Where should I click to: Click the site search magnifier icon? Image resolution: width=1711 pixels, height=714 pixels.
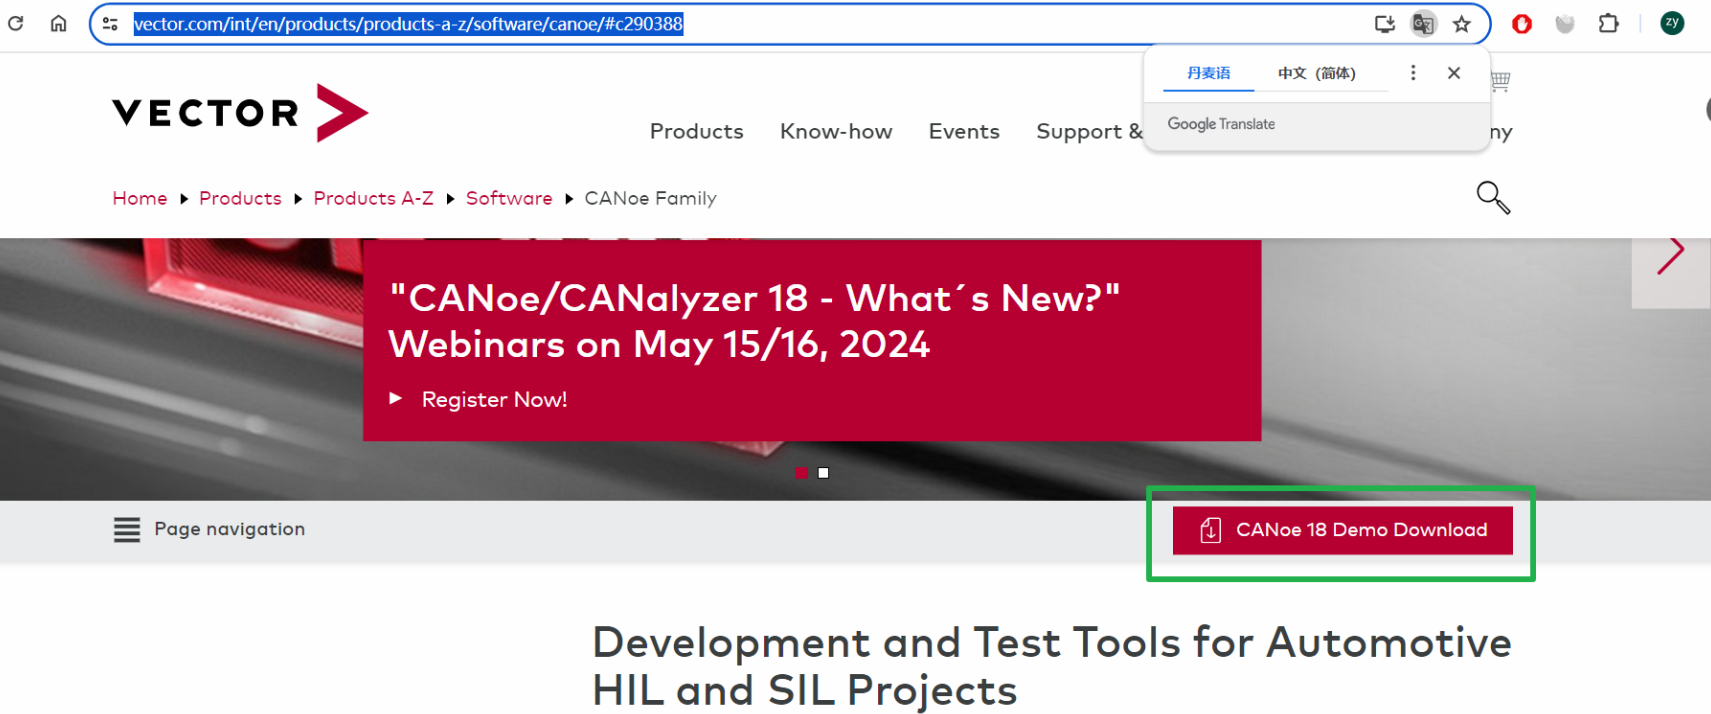1493,197
